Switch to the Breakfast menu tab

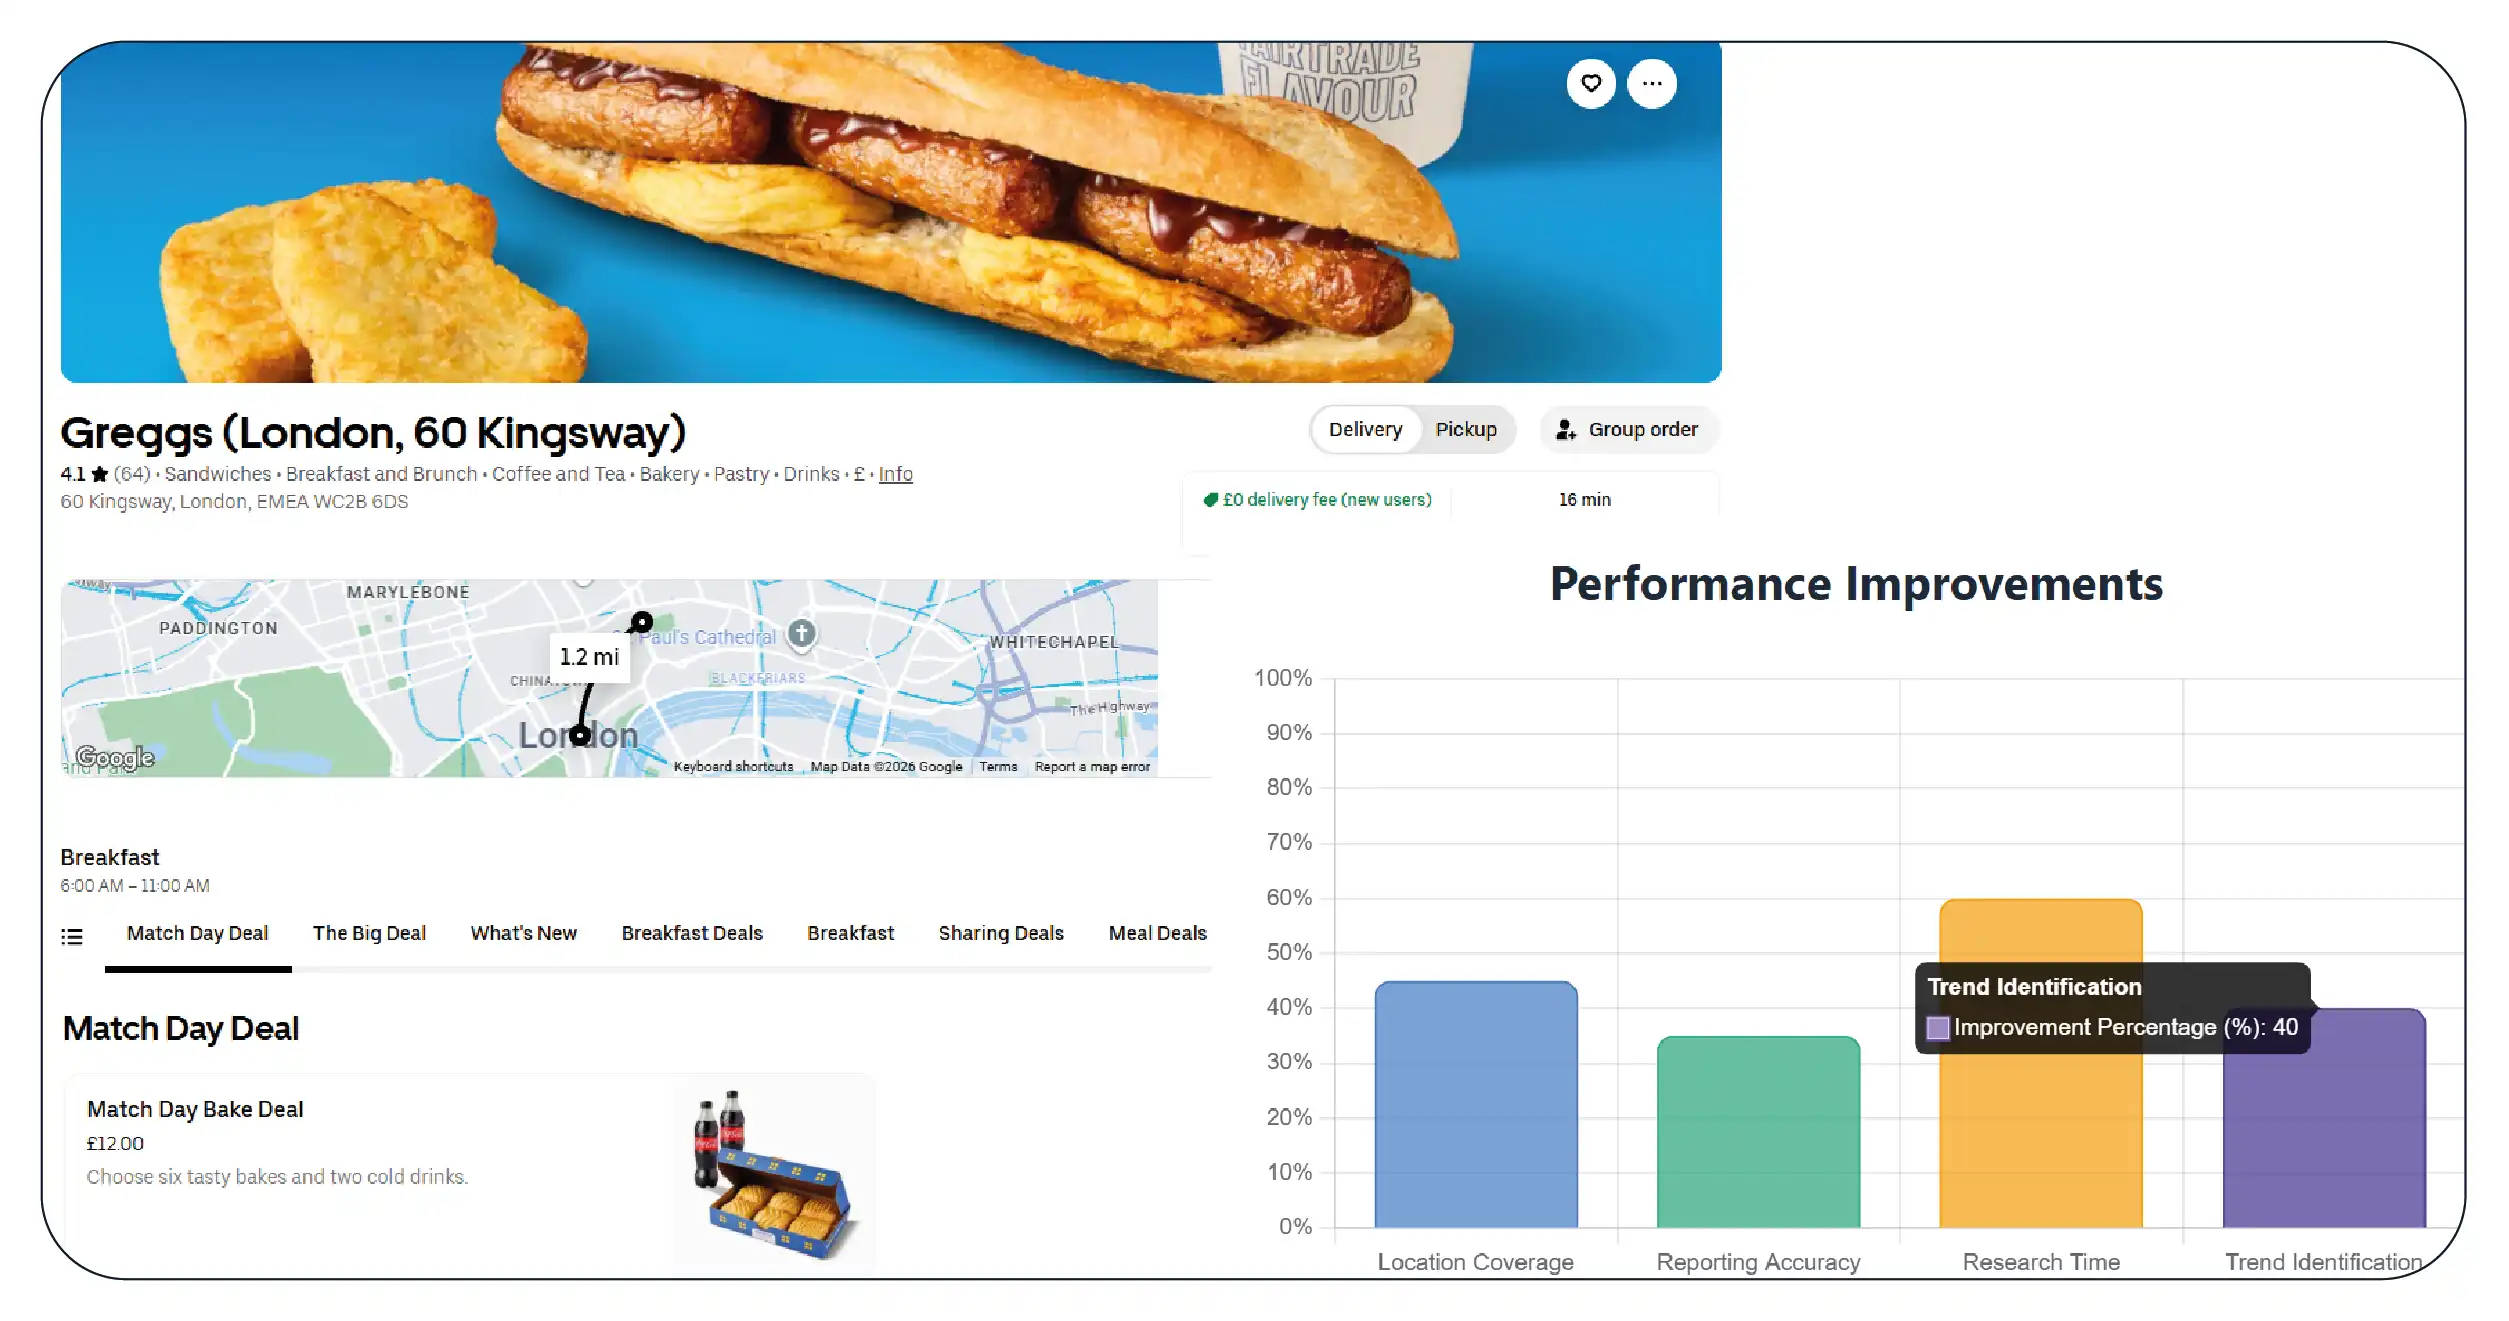point(851,933)
